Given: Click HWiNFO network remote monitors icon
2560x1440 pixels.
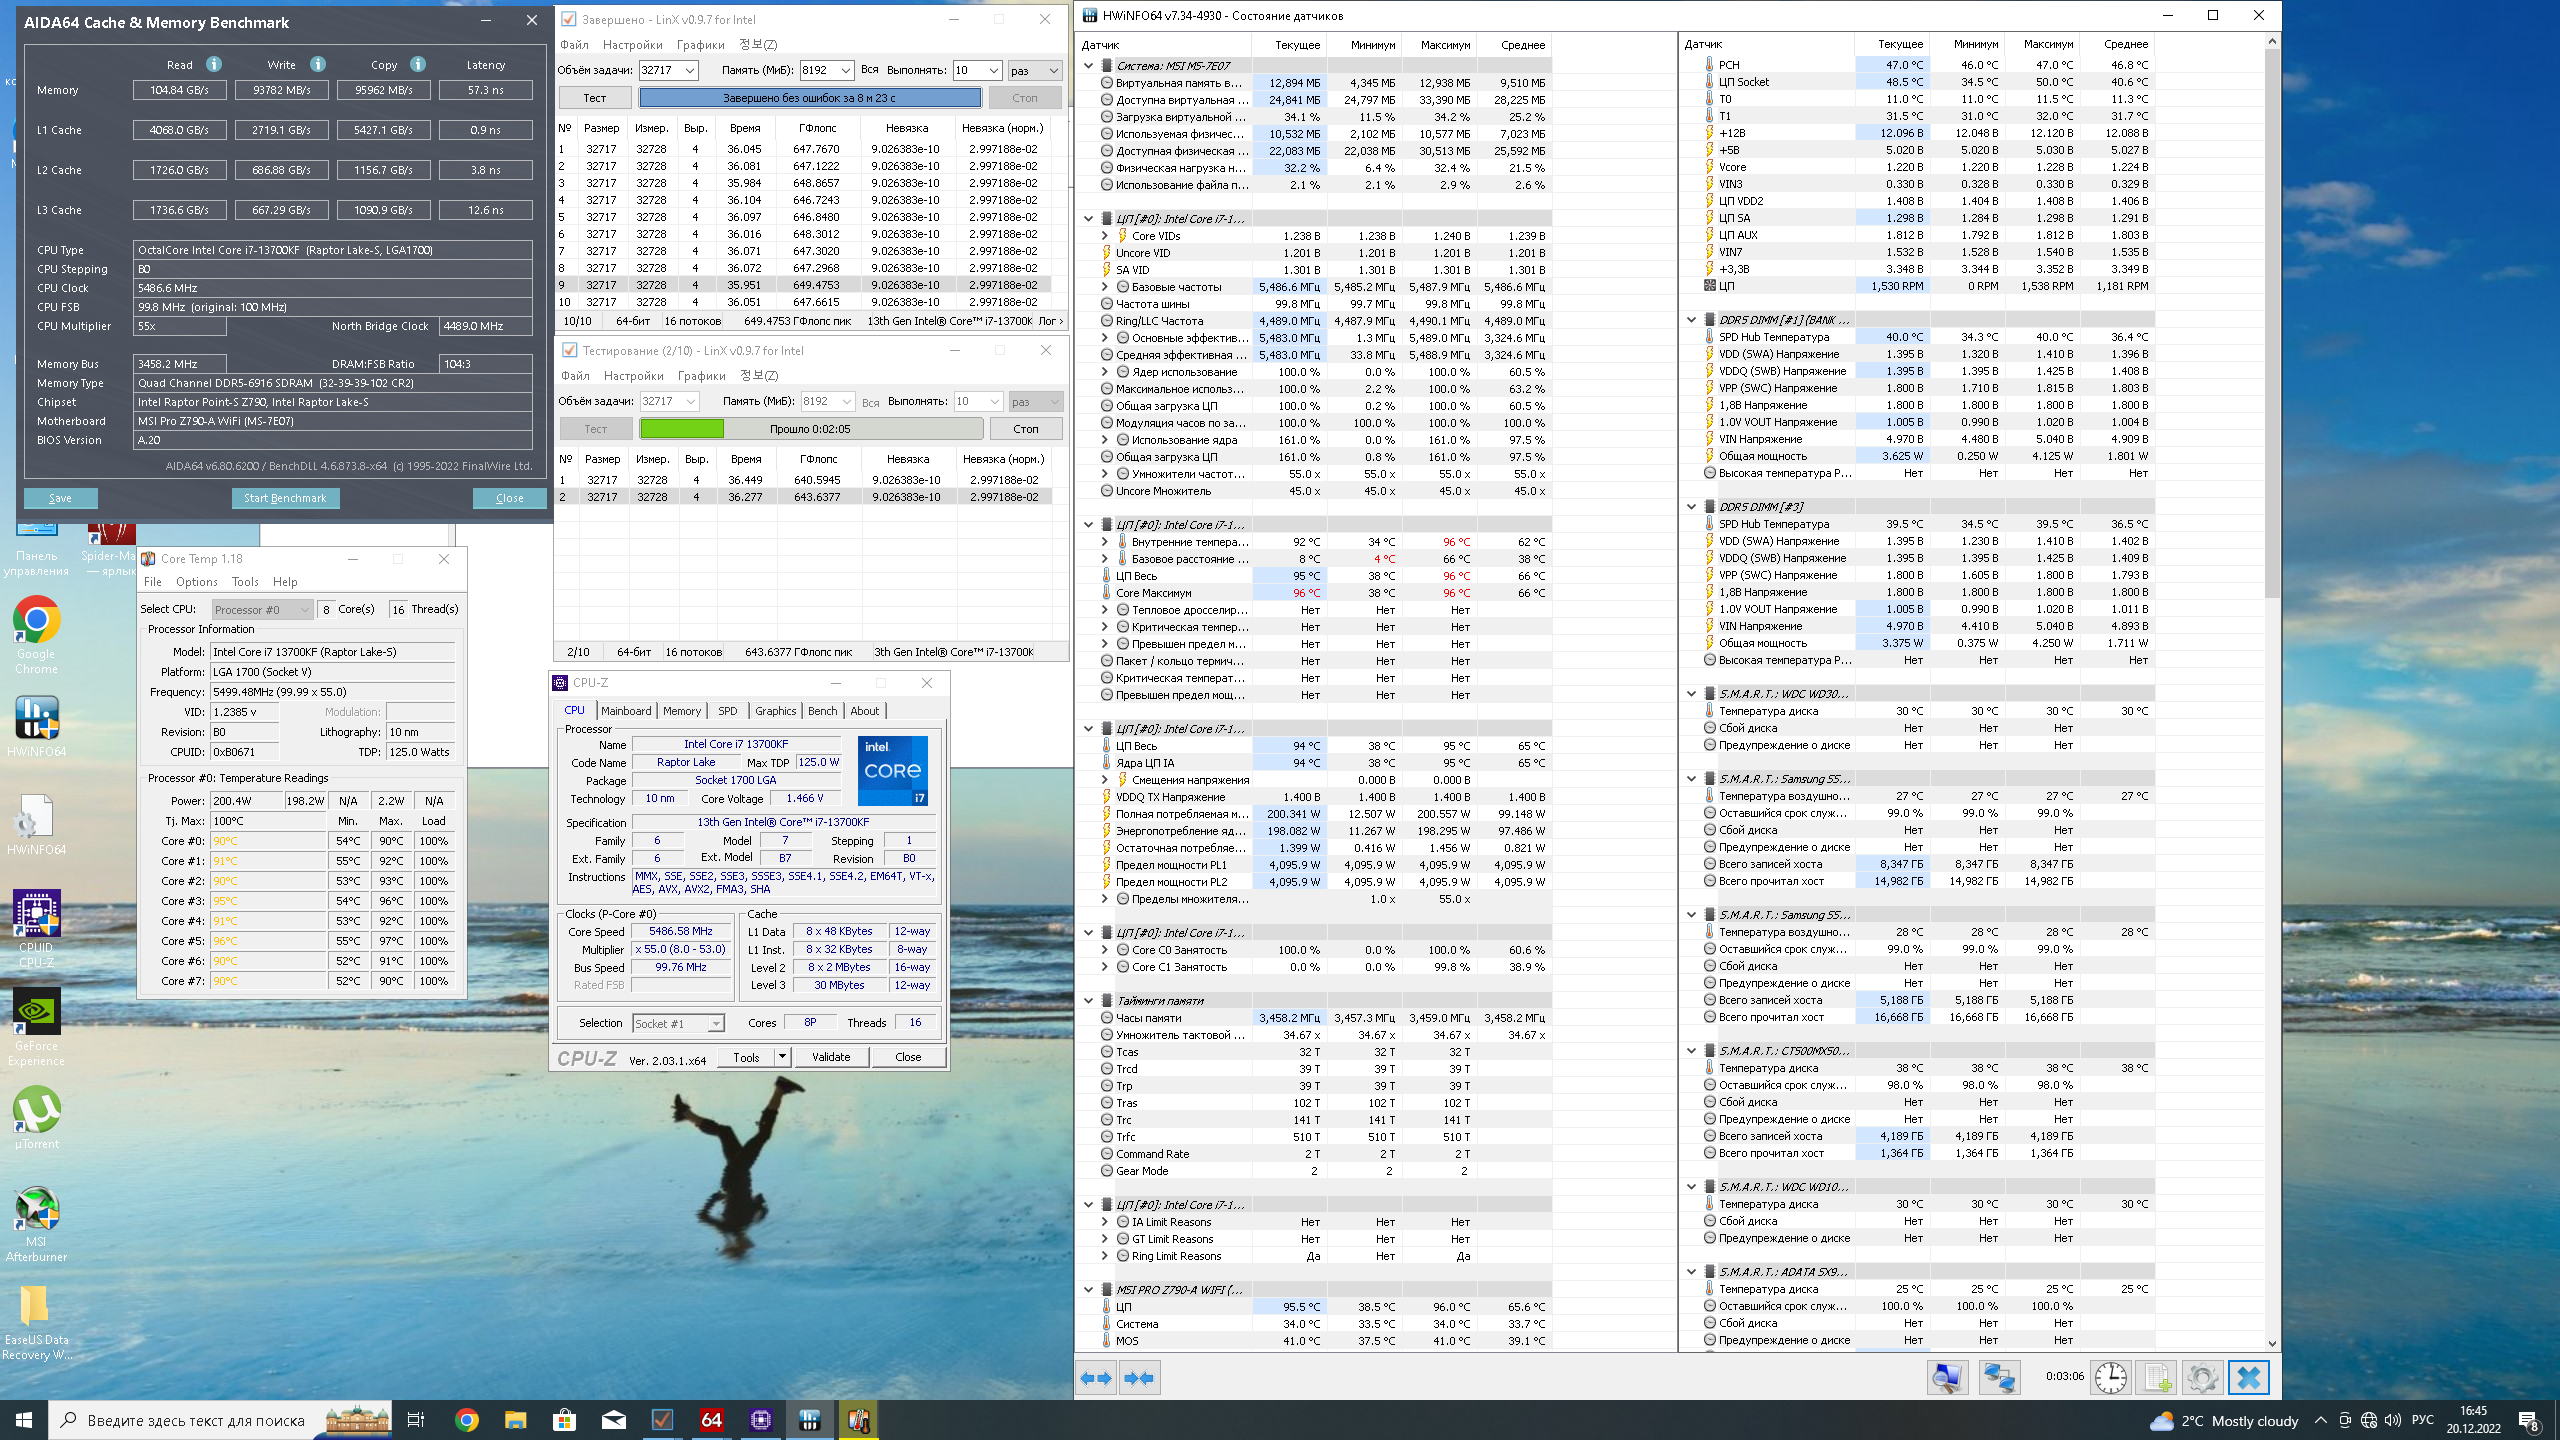Looking at the screenshot, I should (1998, 1378).
